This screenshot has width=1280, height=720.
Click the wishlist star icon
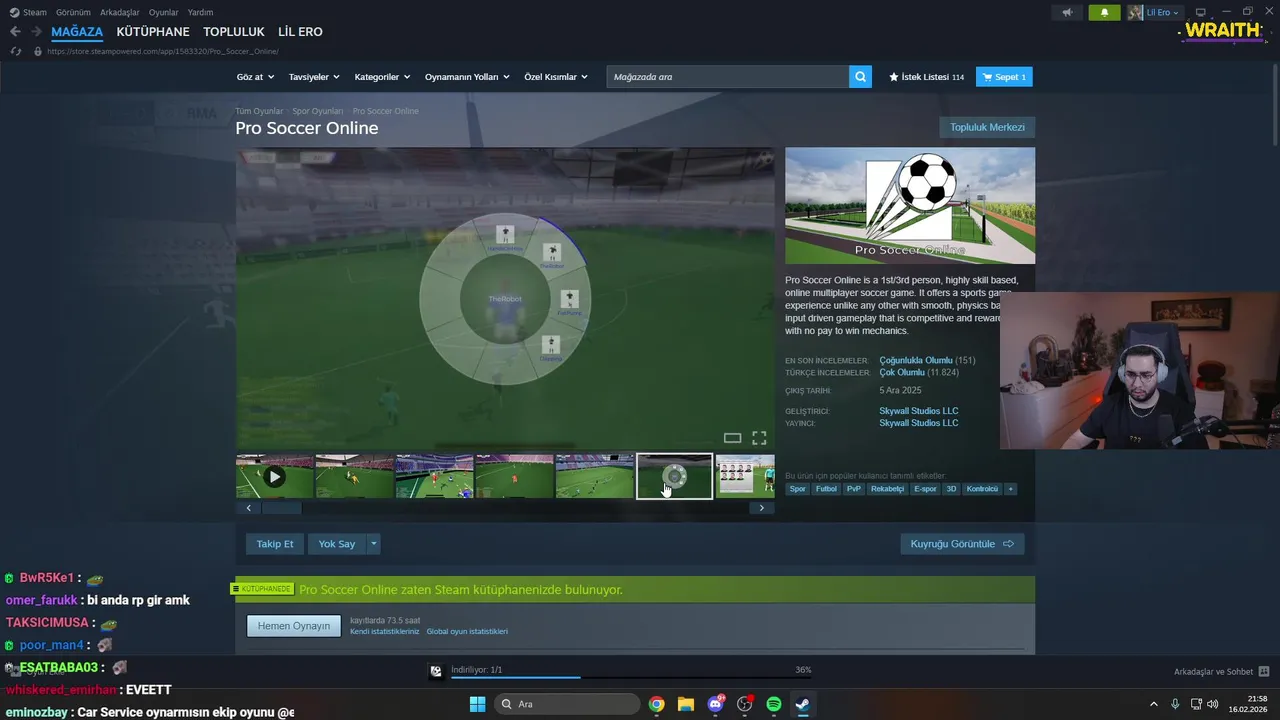click(894, 77)
